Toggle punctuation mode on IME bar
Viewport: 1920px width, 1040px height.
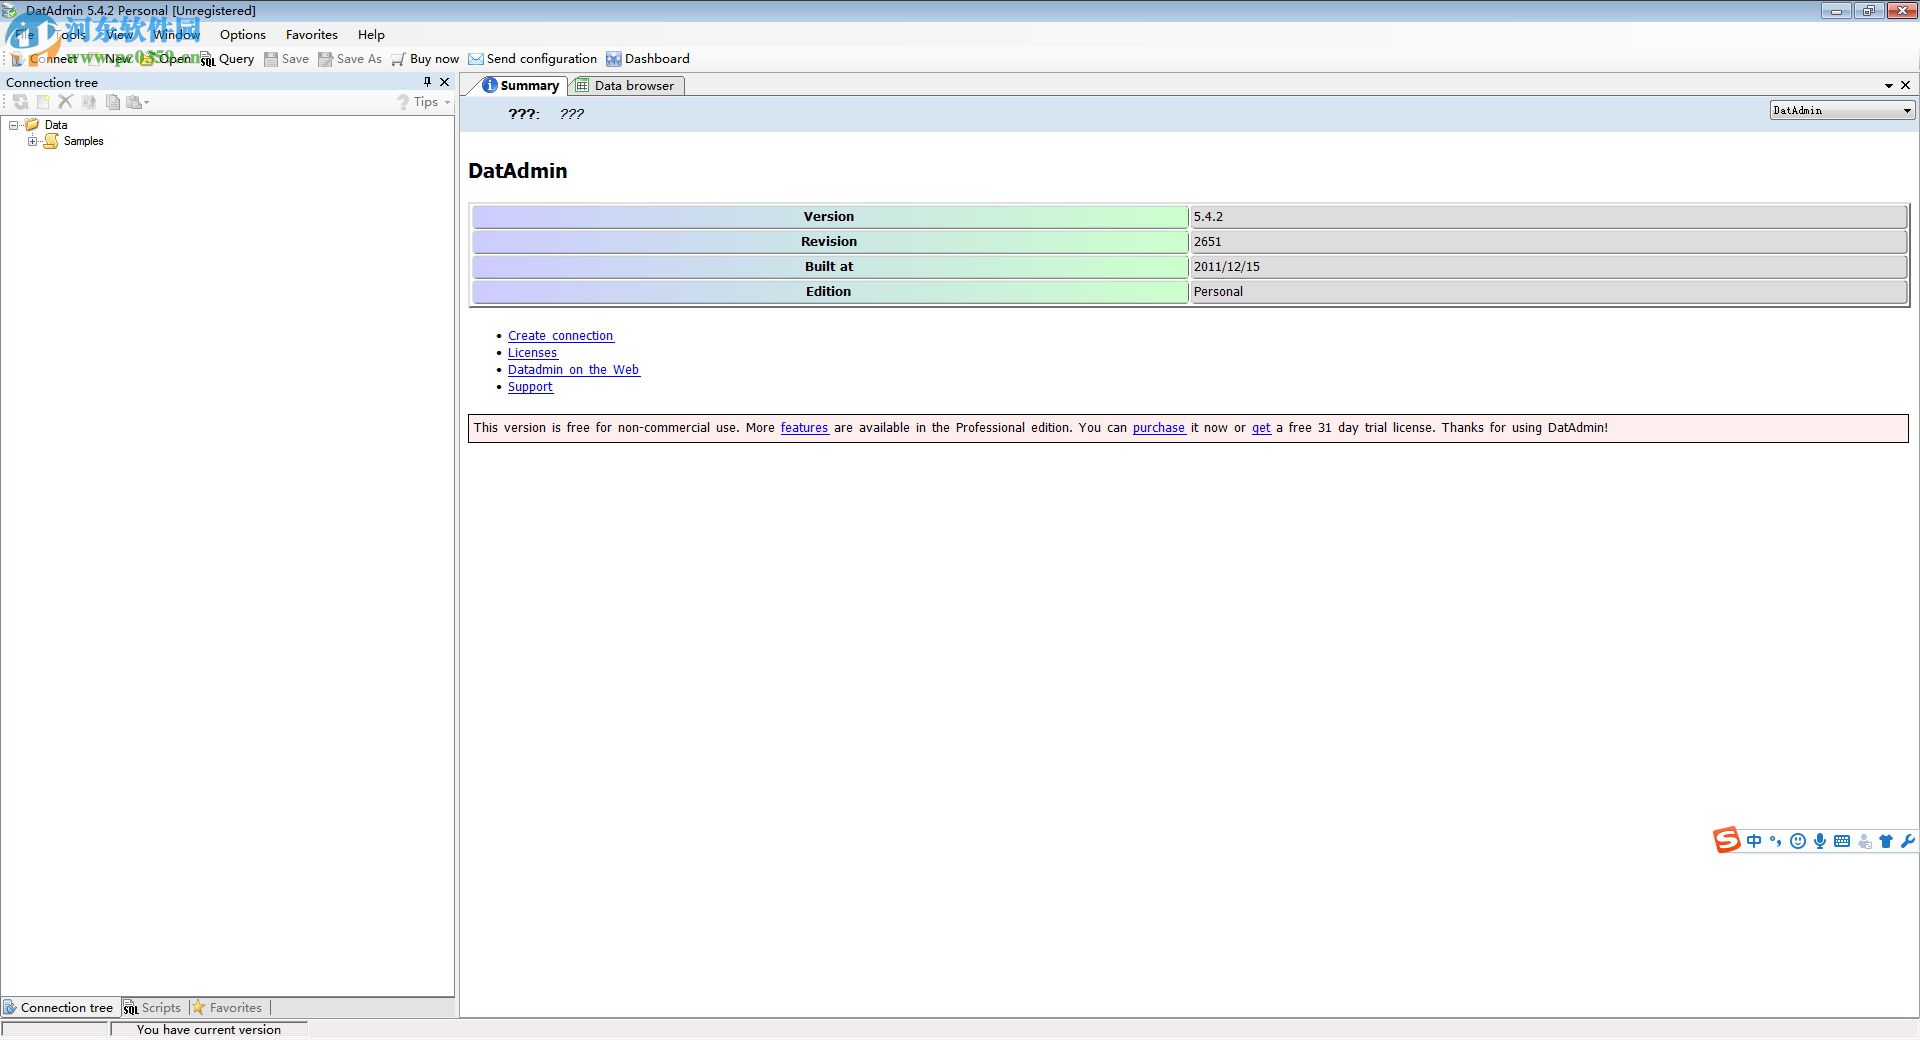(x=1776, y=841)
